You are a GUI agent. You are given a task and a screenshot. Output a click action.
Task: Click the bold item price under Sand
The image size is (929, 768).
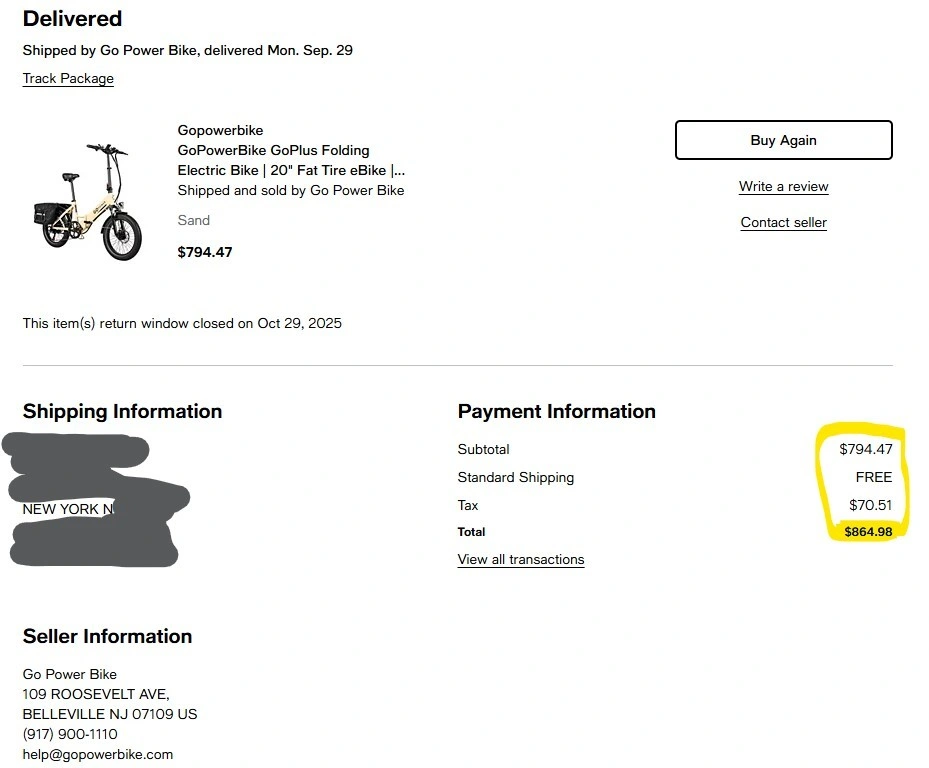[205, 252]
